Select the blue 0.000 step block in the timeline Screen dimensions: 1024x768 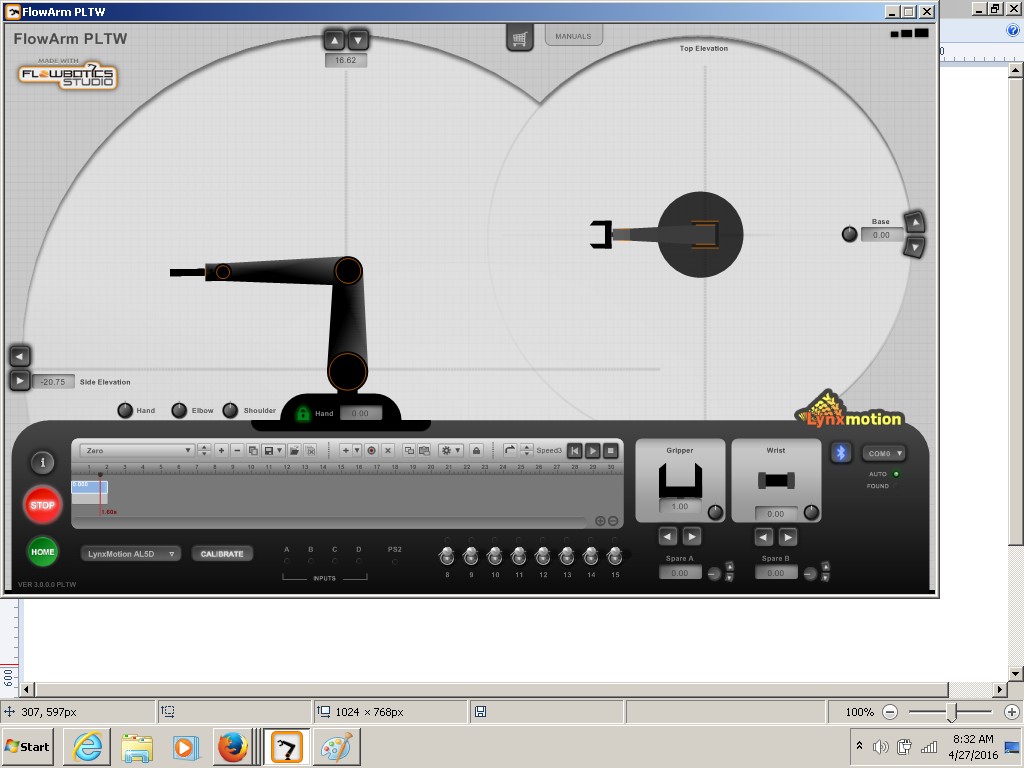[x=89, y=487]
